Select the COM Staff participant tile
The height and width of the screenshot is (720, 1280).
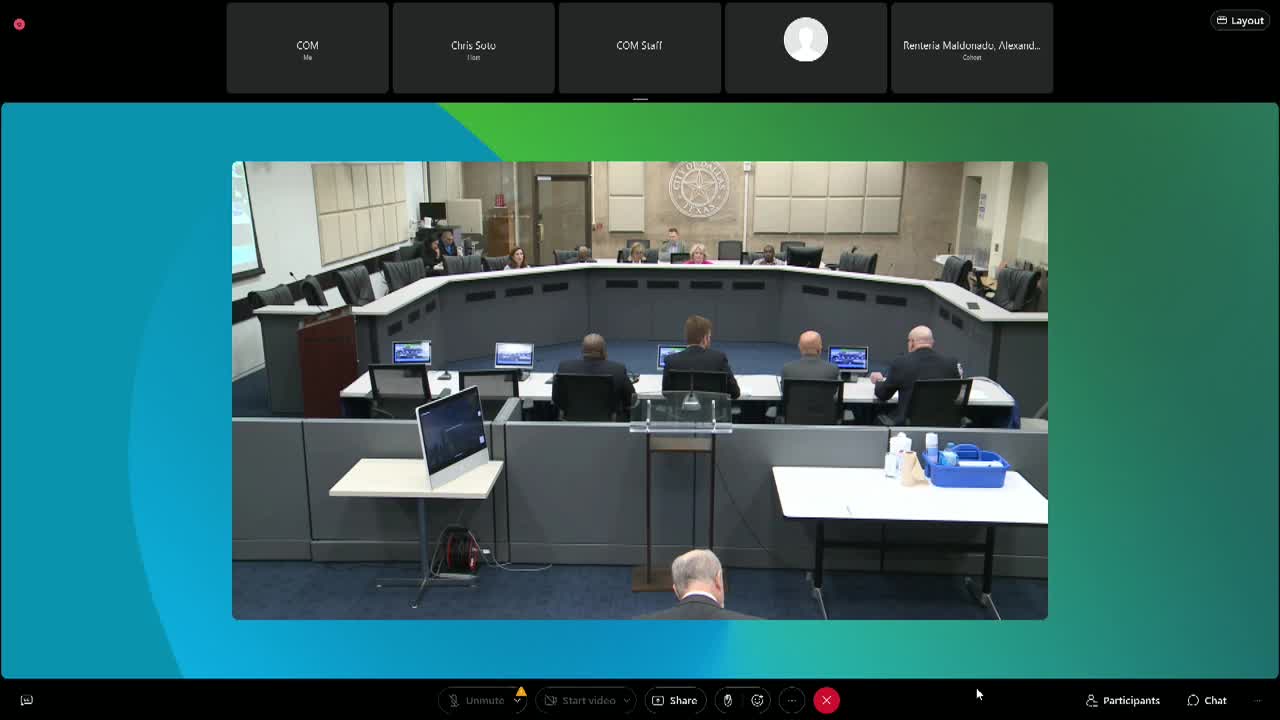pos(639,48)
